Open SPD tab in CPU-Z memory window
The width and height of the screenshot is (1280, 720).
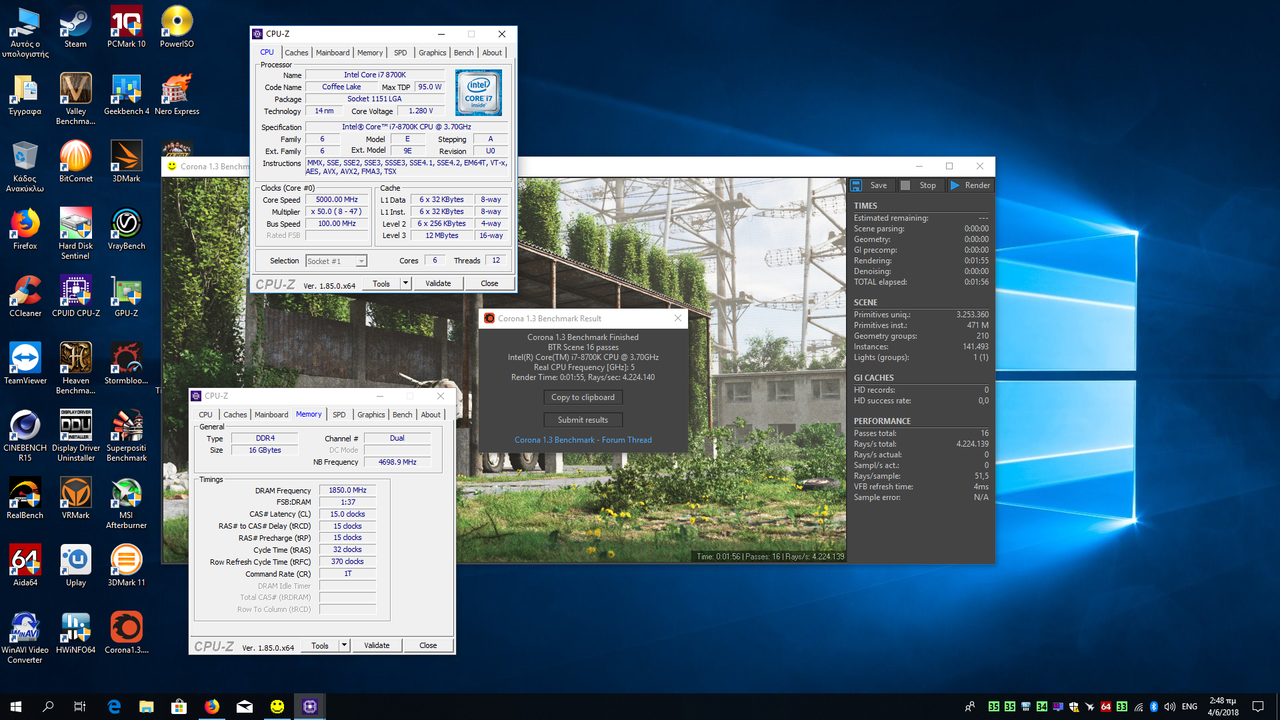point(339,414)
